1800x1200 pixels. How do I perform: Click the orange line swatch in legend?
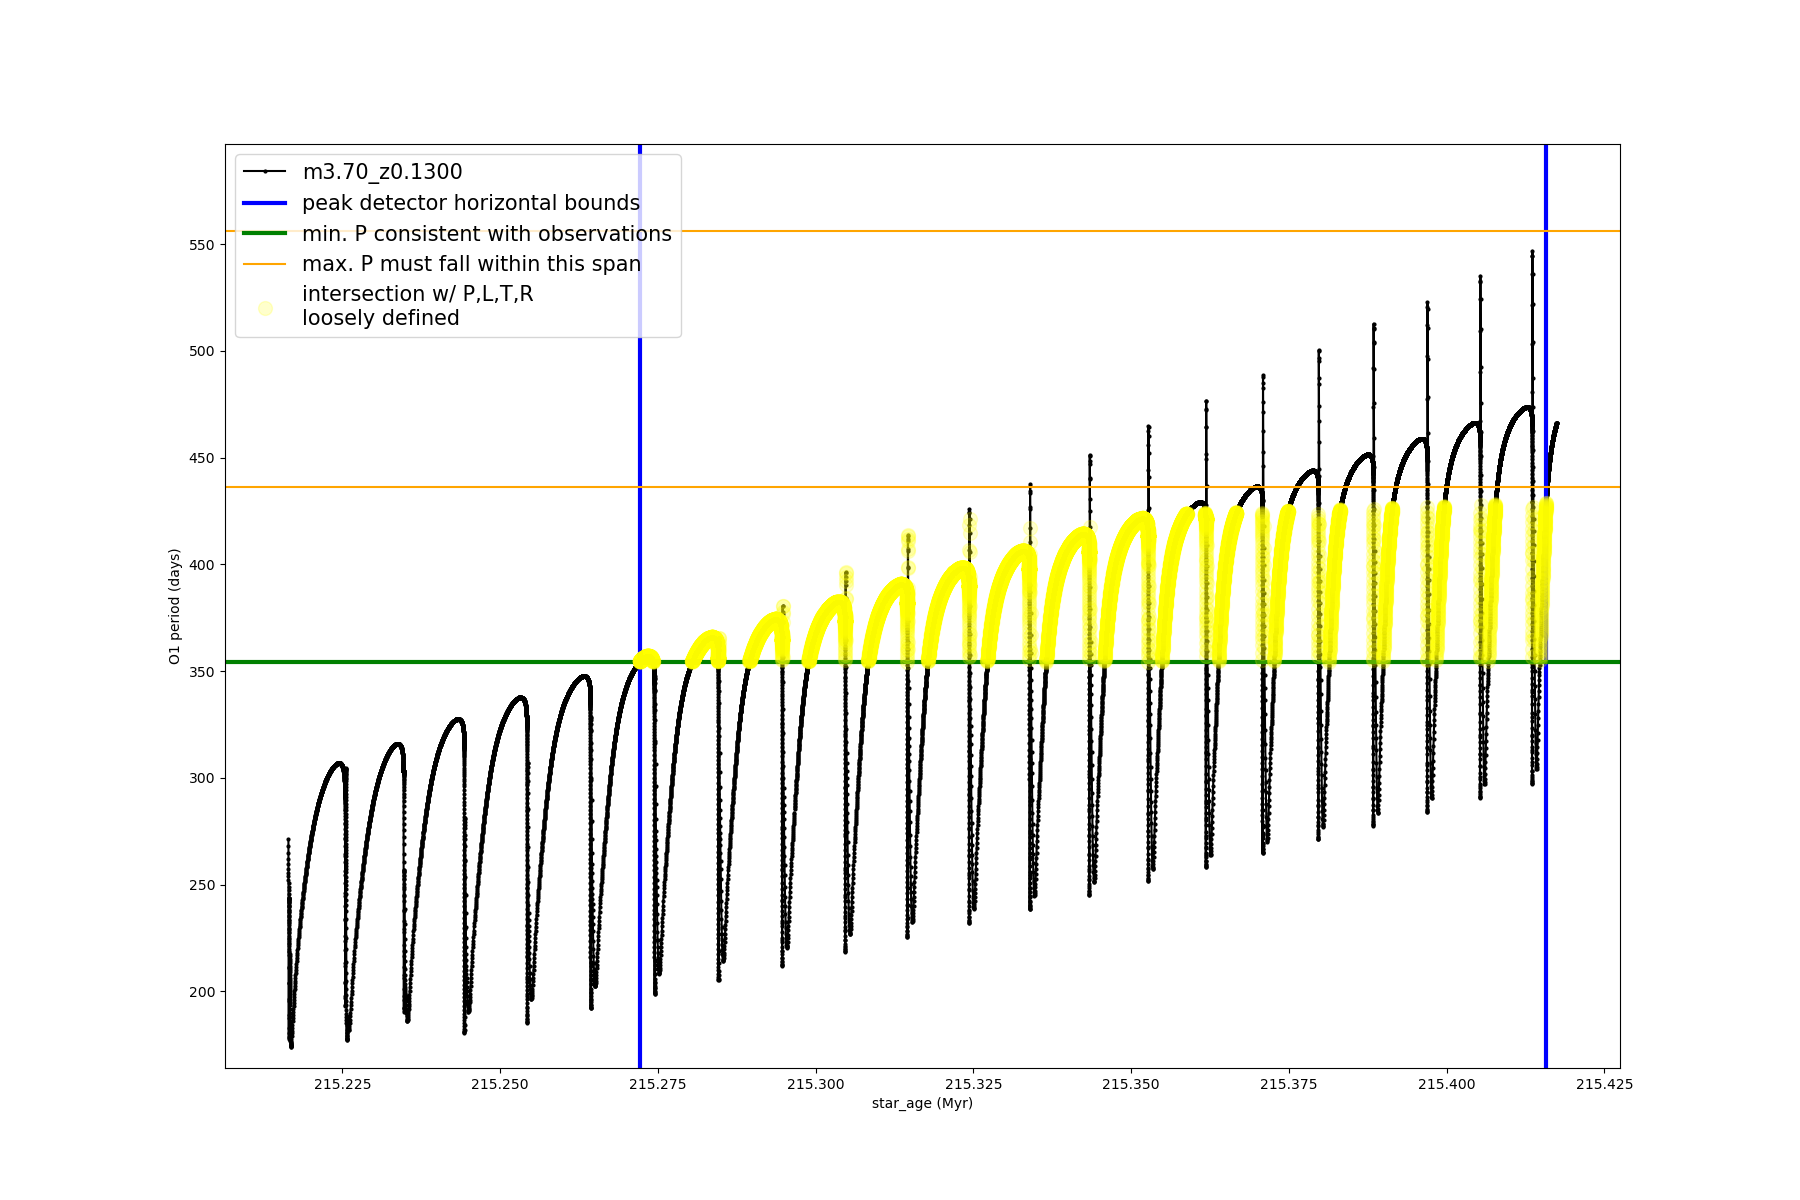265,264
